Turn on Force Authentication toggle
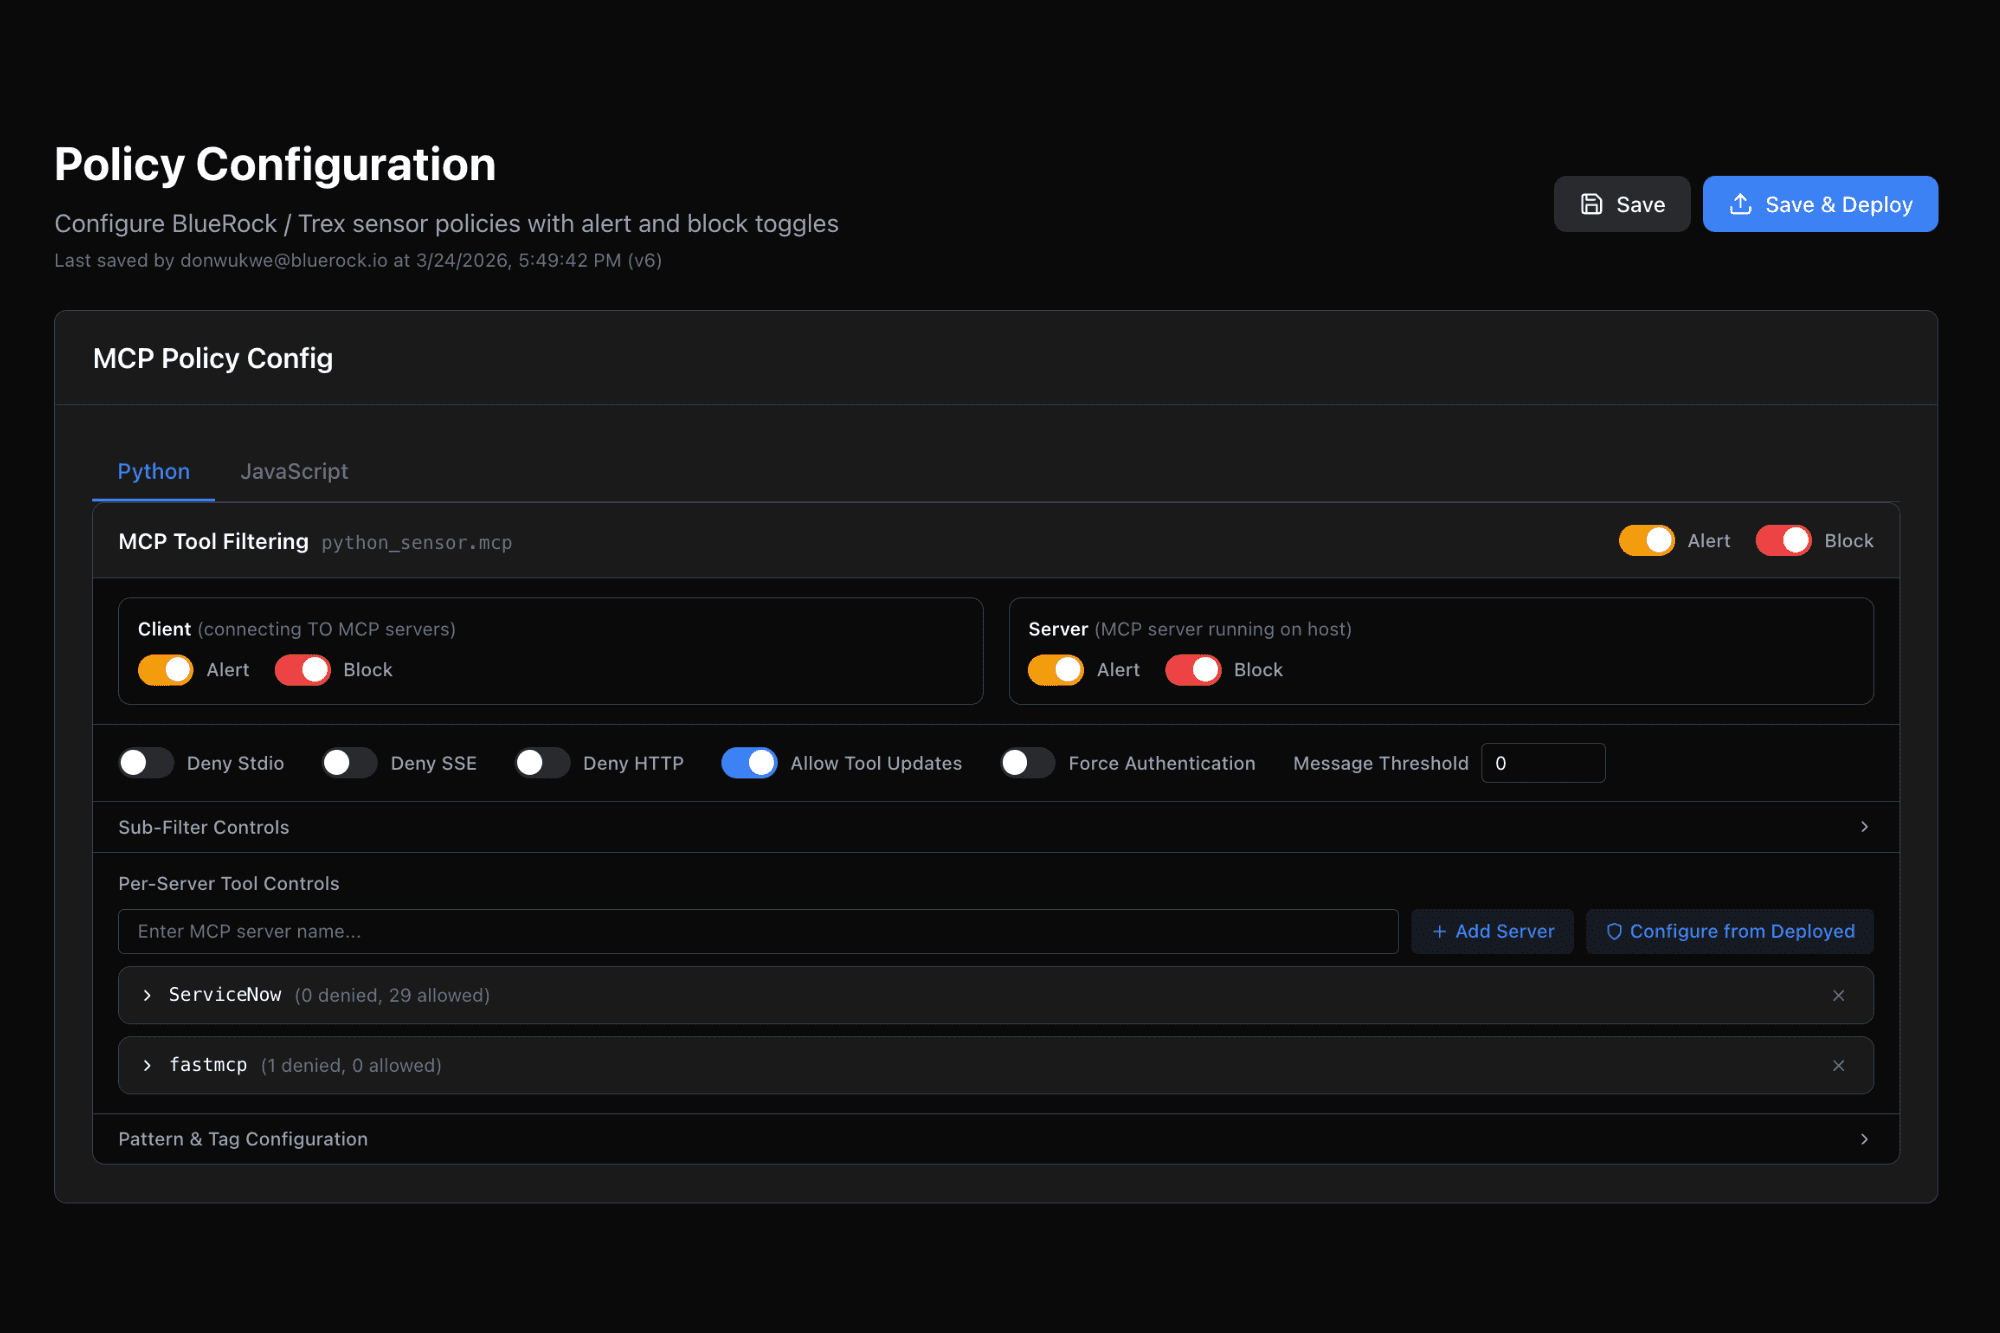This screenshot has height=1333, width=2000. [x=1027, y=763]
